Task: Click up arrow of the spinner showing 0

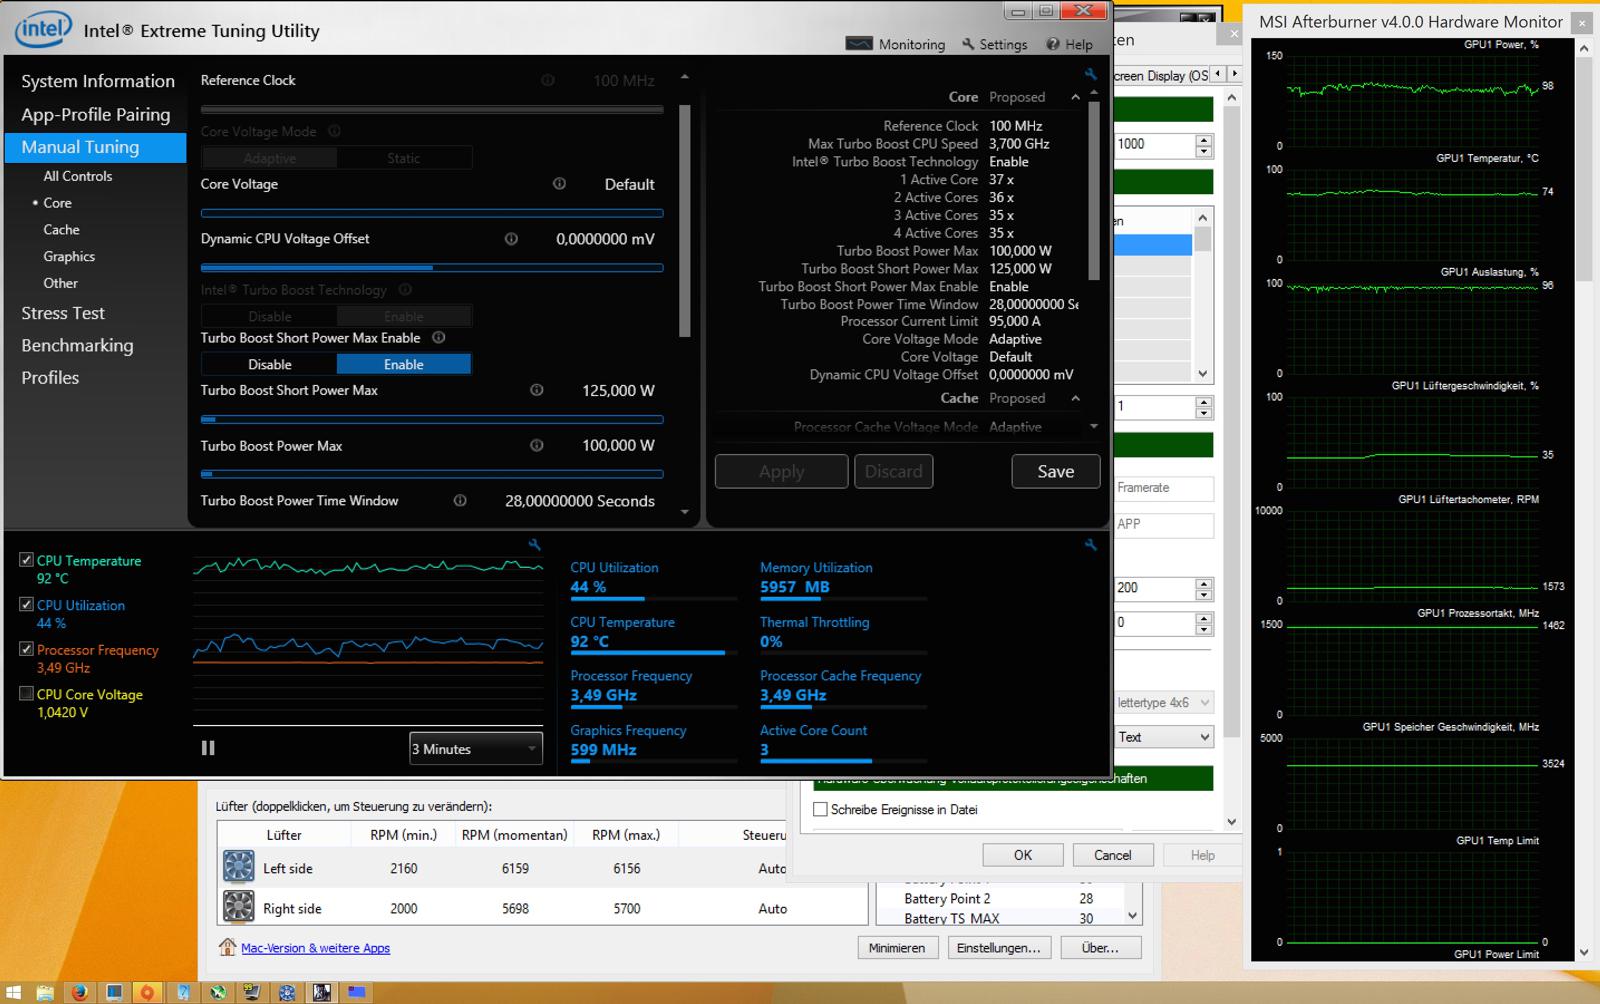Action: pyautogui.click(x=1204, y=618)
